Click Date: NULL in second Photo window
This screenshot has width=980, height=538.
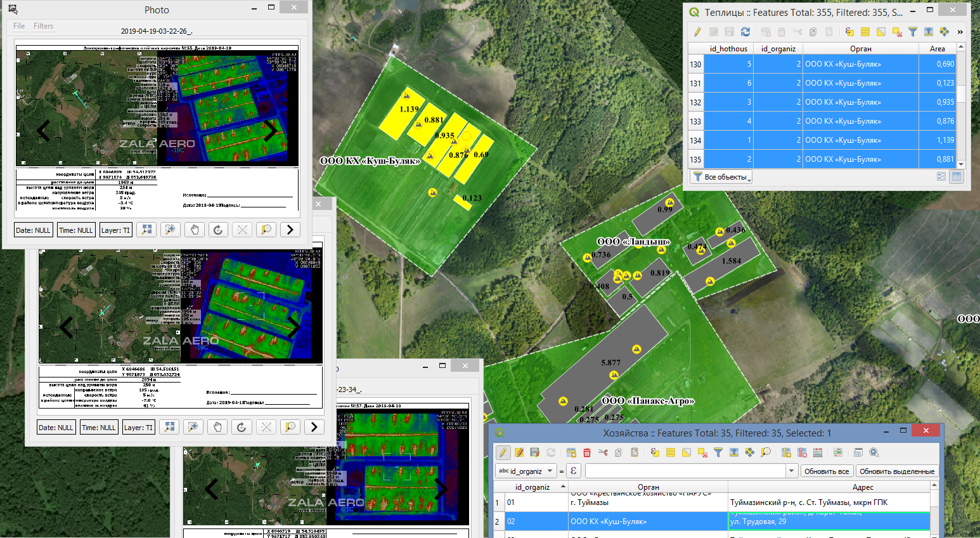coord(56,427)
